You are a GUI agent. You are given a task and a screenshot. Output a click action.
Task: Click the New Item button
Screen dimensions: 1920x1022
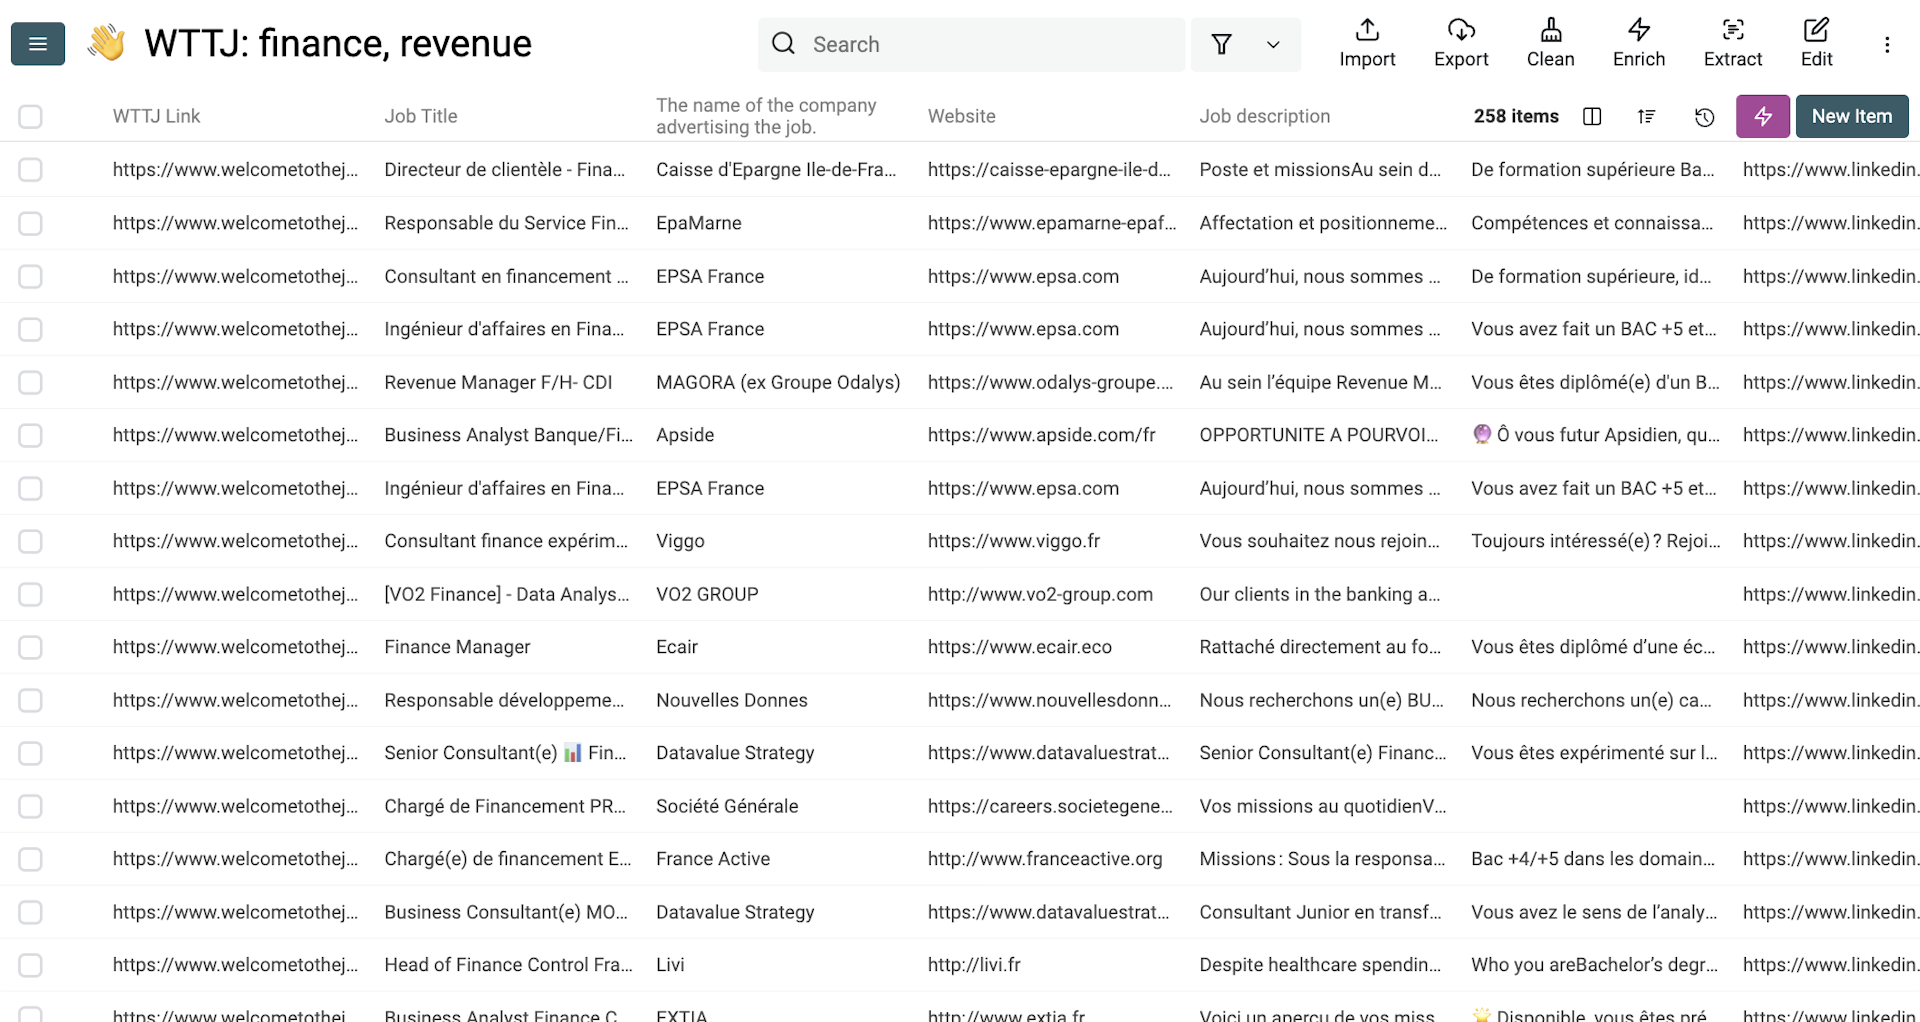1852,116
